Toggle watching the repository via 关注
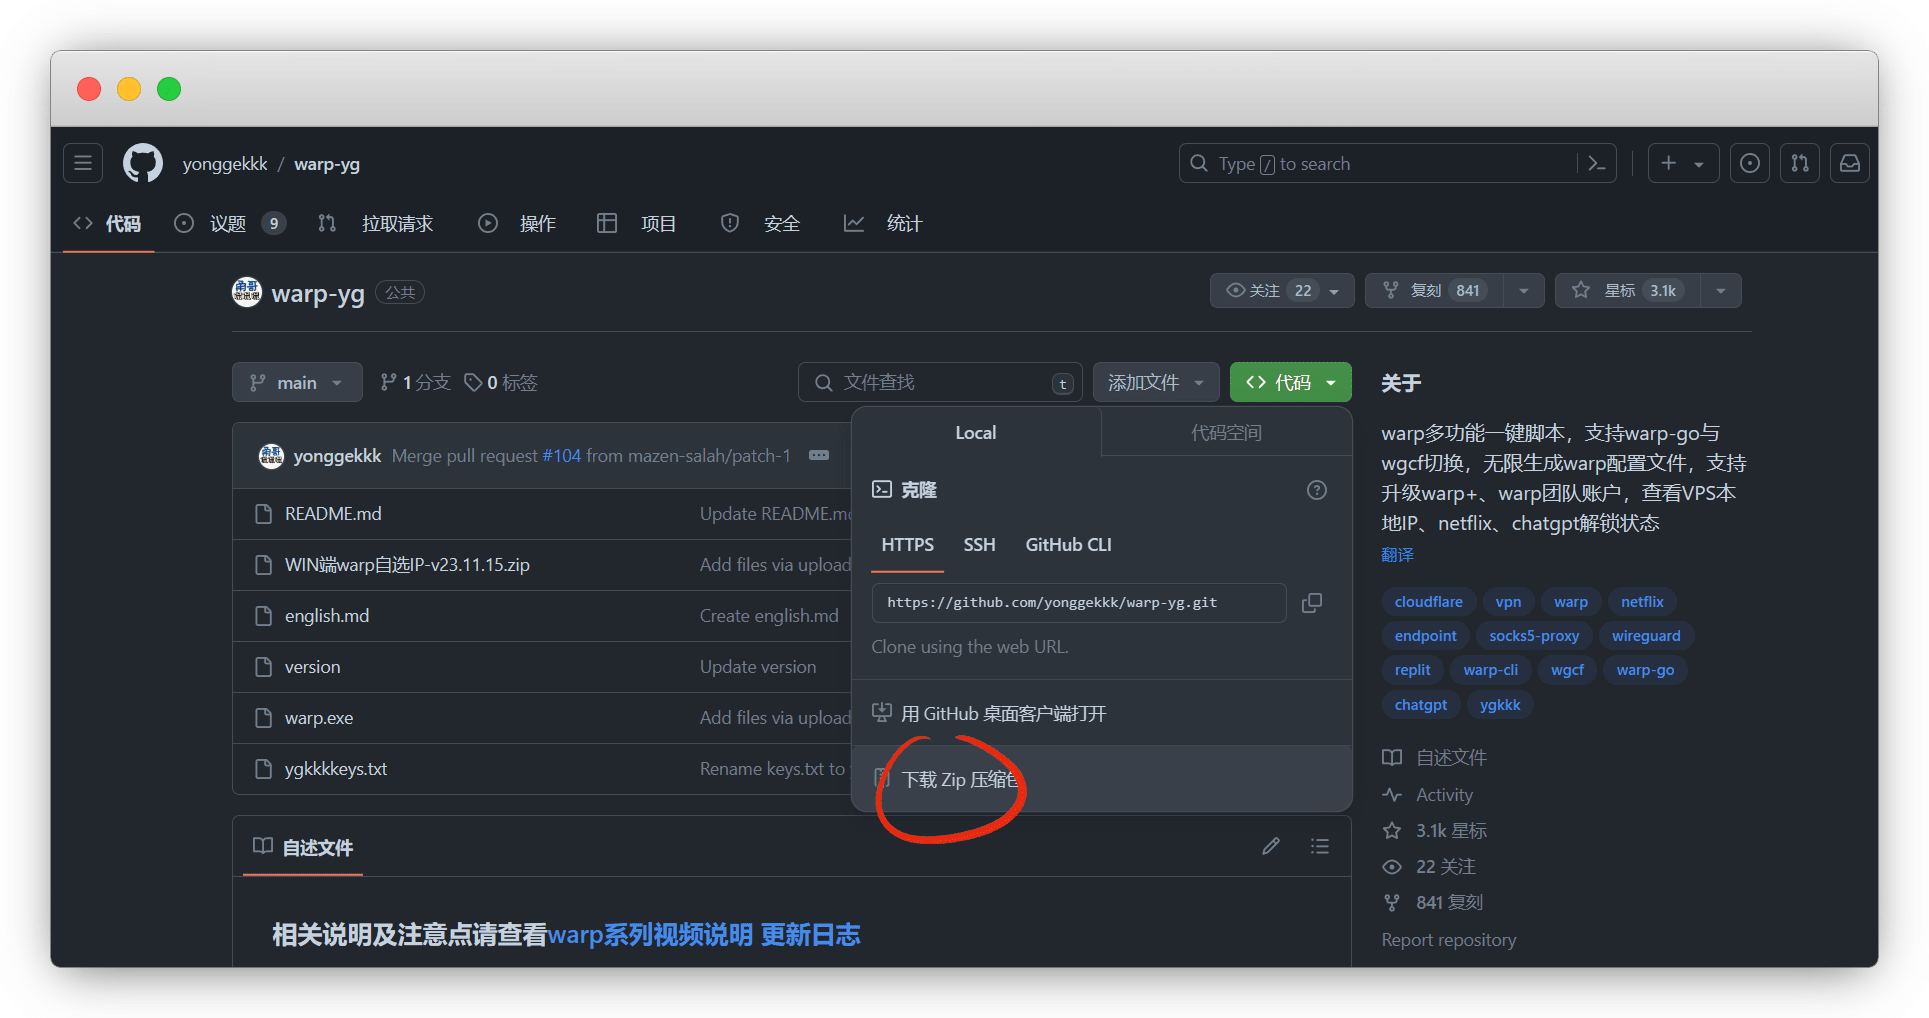Screen dimensions: 1929x1018 click(x=1267, y=291)
